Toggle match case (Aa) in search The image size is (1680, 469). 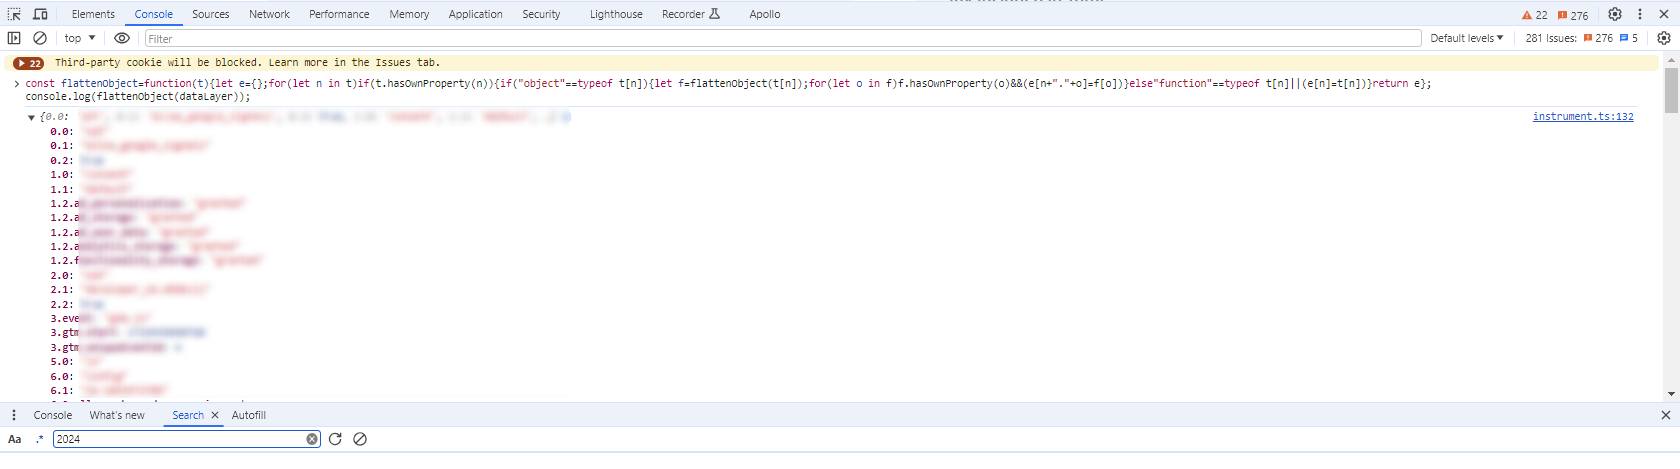(x=15, y=439)
